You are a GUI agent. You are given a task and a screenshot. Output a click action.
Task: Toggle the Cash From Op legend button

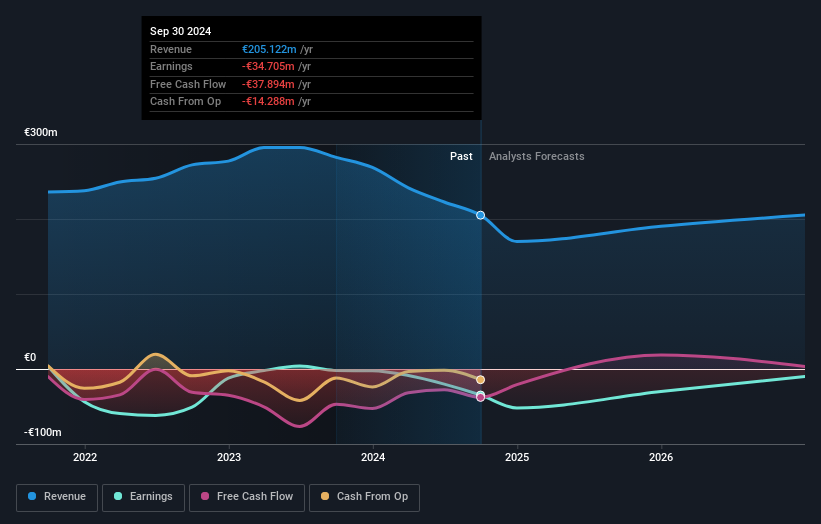click(x=364, y=497)
